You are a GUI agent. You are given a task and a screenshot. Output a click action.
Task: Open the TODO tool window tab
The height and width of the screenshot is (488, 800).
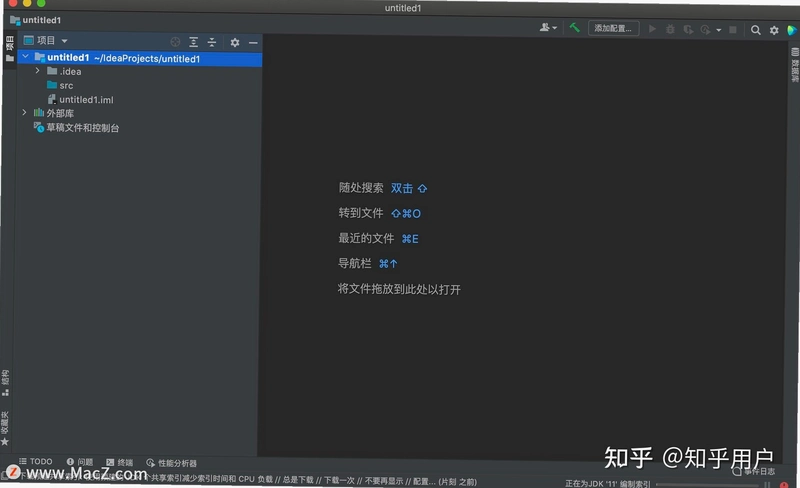point(36,461)
